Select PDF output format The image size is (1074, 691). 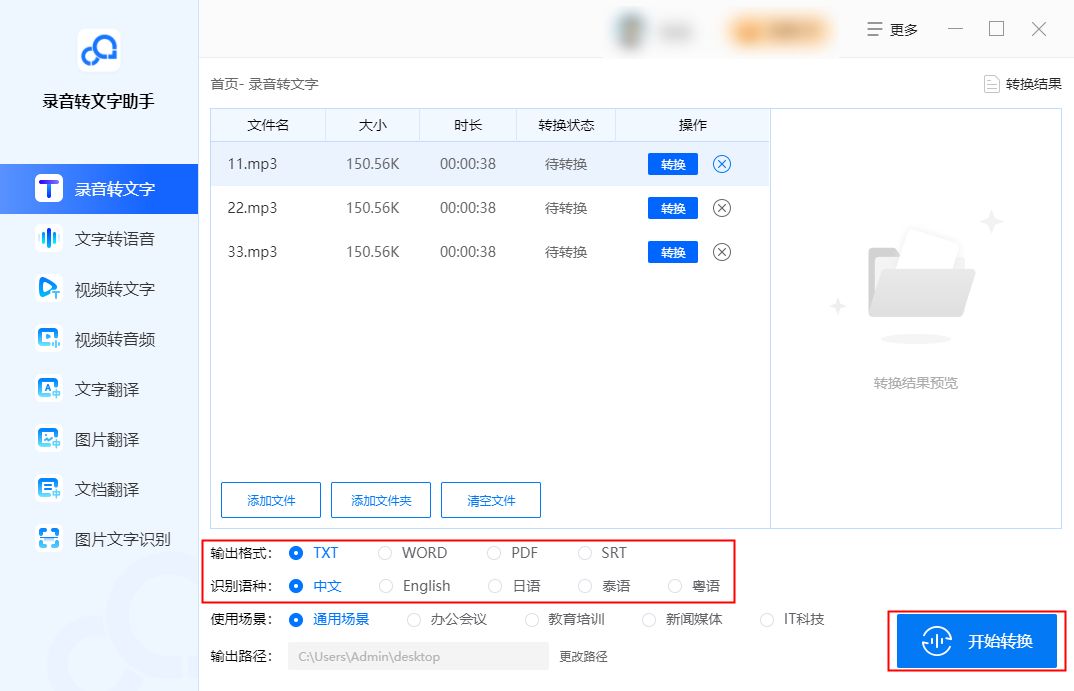click(x=512, y=553)
